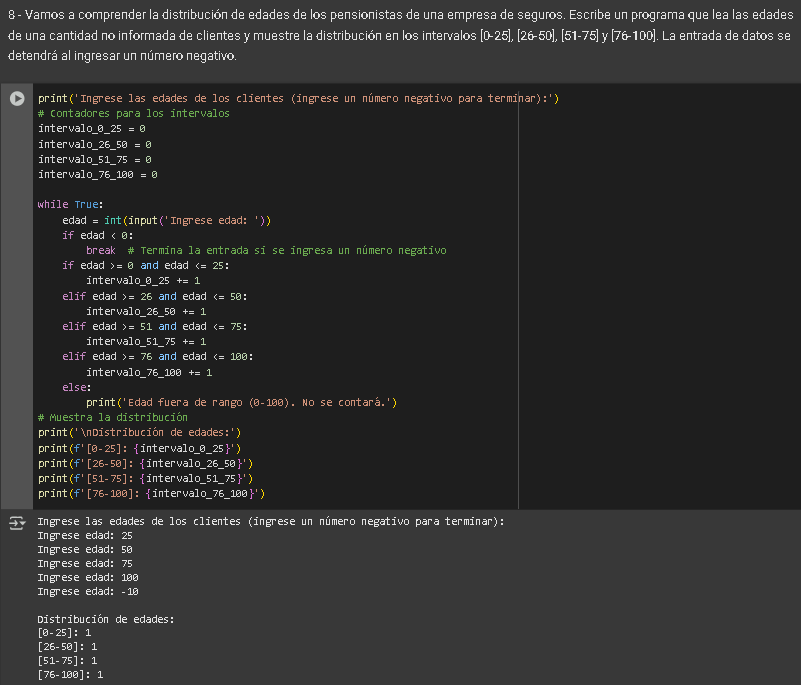Click output line 'Ingrese edad: 25'
This screenshot has height=685, width=801.
click(x=85, y=536)
